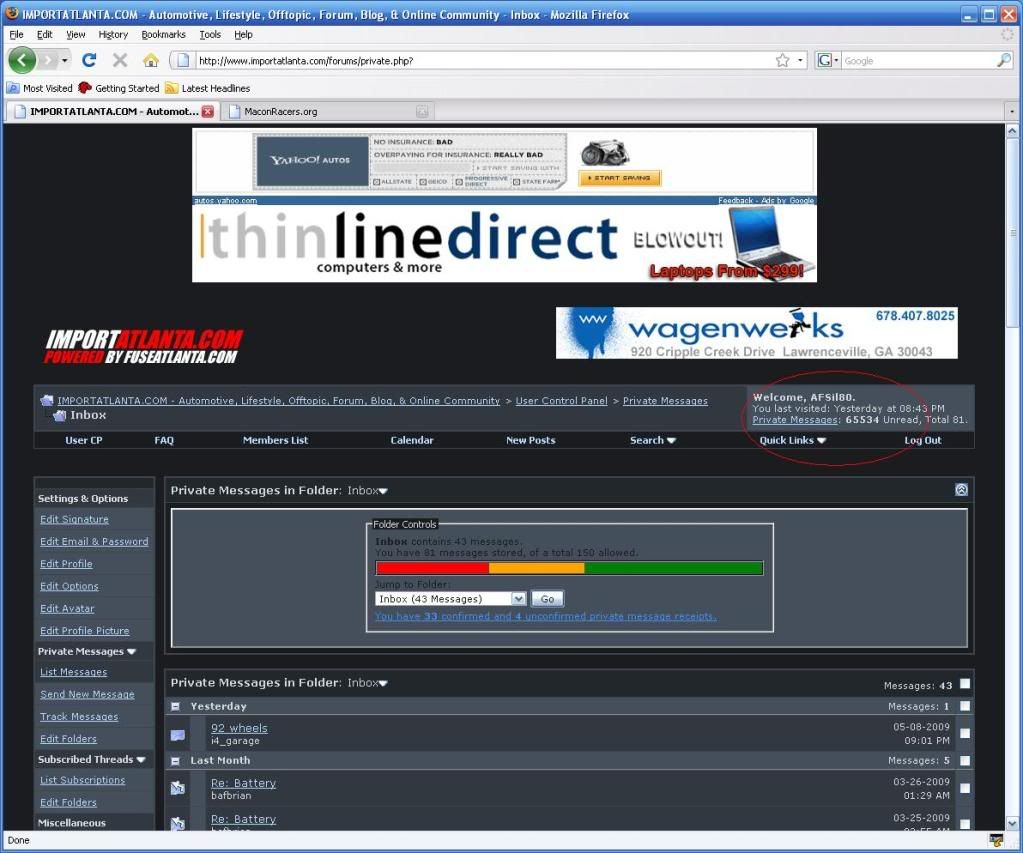Open the Calendar navbar link
Viewport: 1023px width, 853px height.
pyautogui.click(x=412, y=441)
